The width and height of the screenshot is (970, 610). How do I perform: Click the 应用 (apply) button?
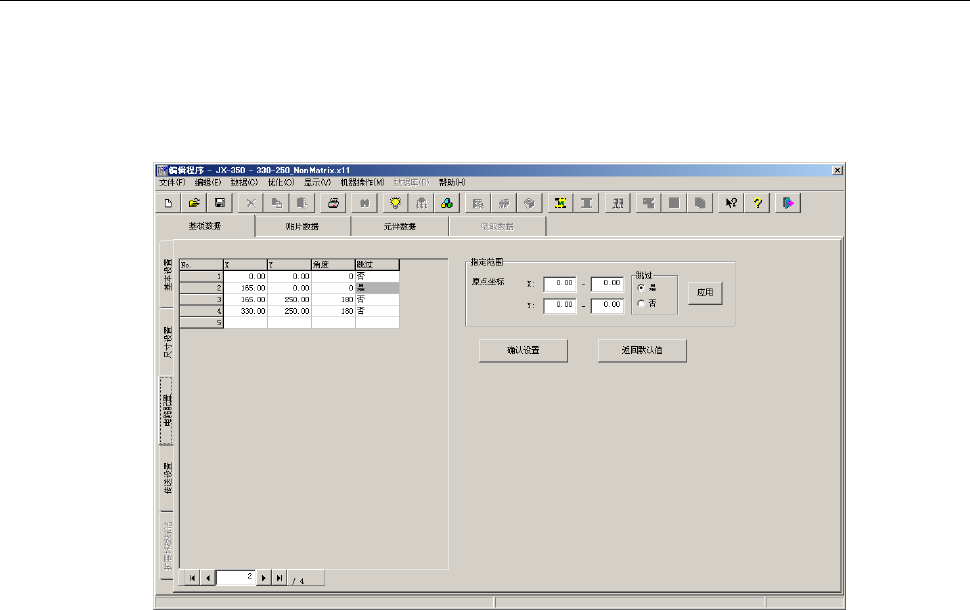(705, 293)
